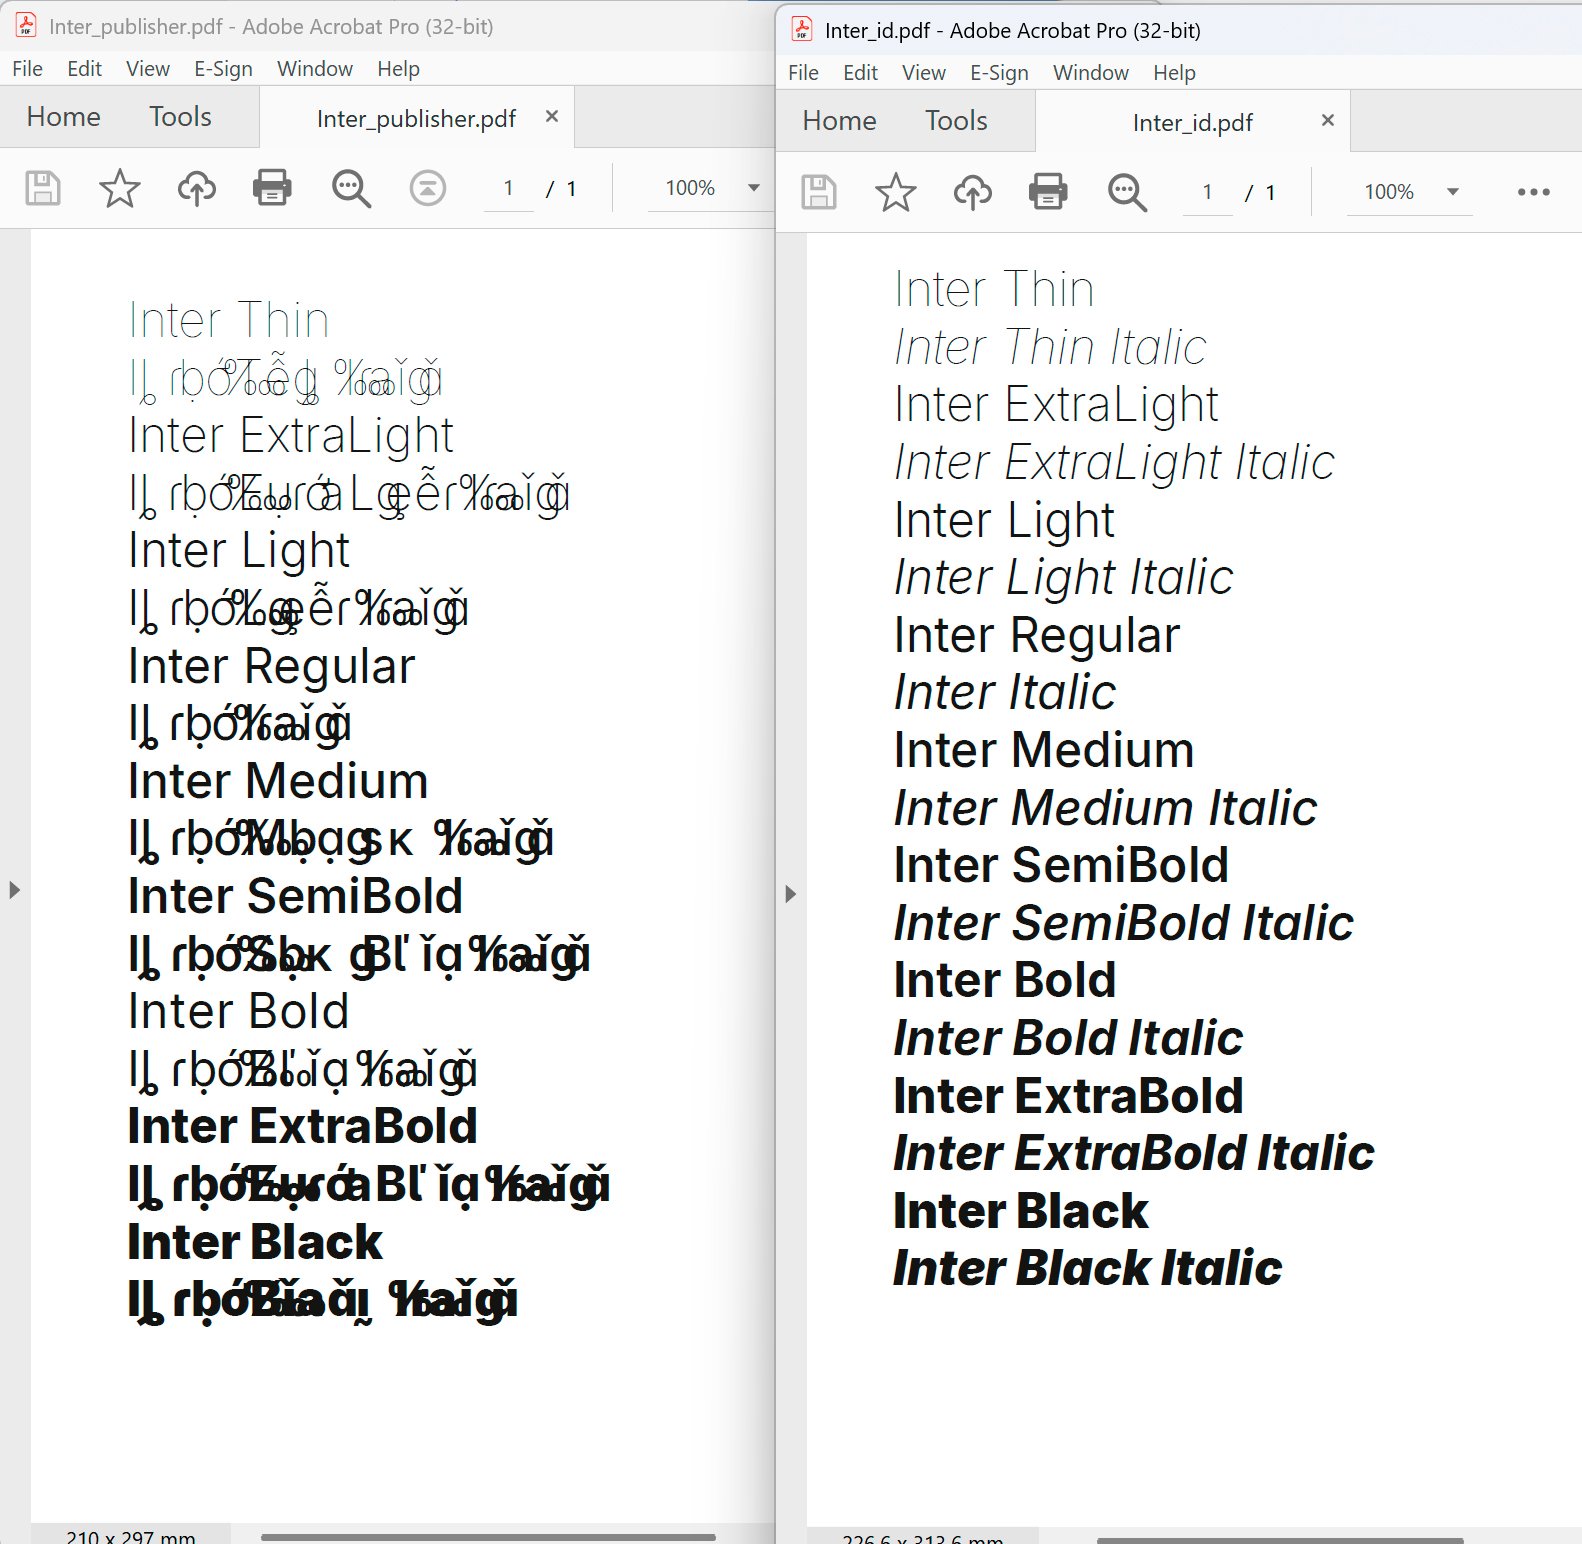Viewport: 1582px width, 1544px height.
Task: Select Inter_id.pdf document tab
Action: [x=1192, y=122]
